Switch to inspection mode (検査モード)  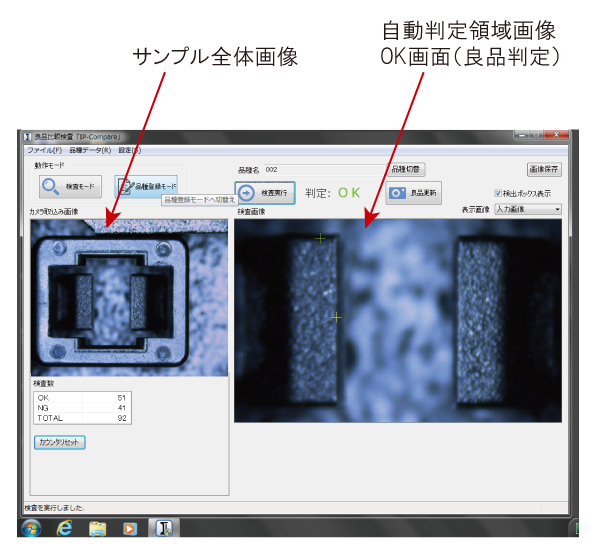[70, 187]
